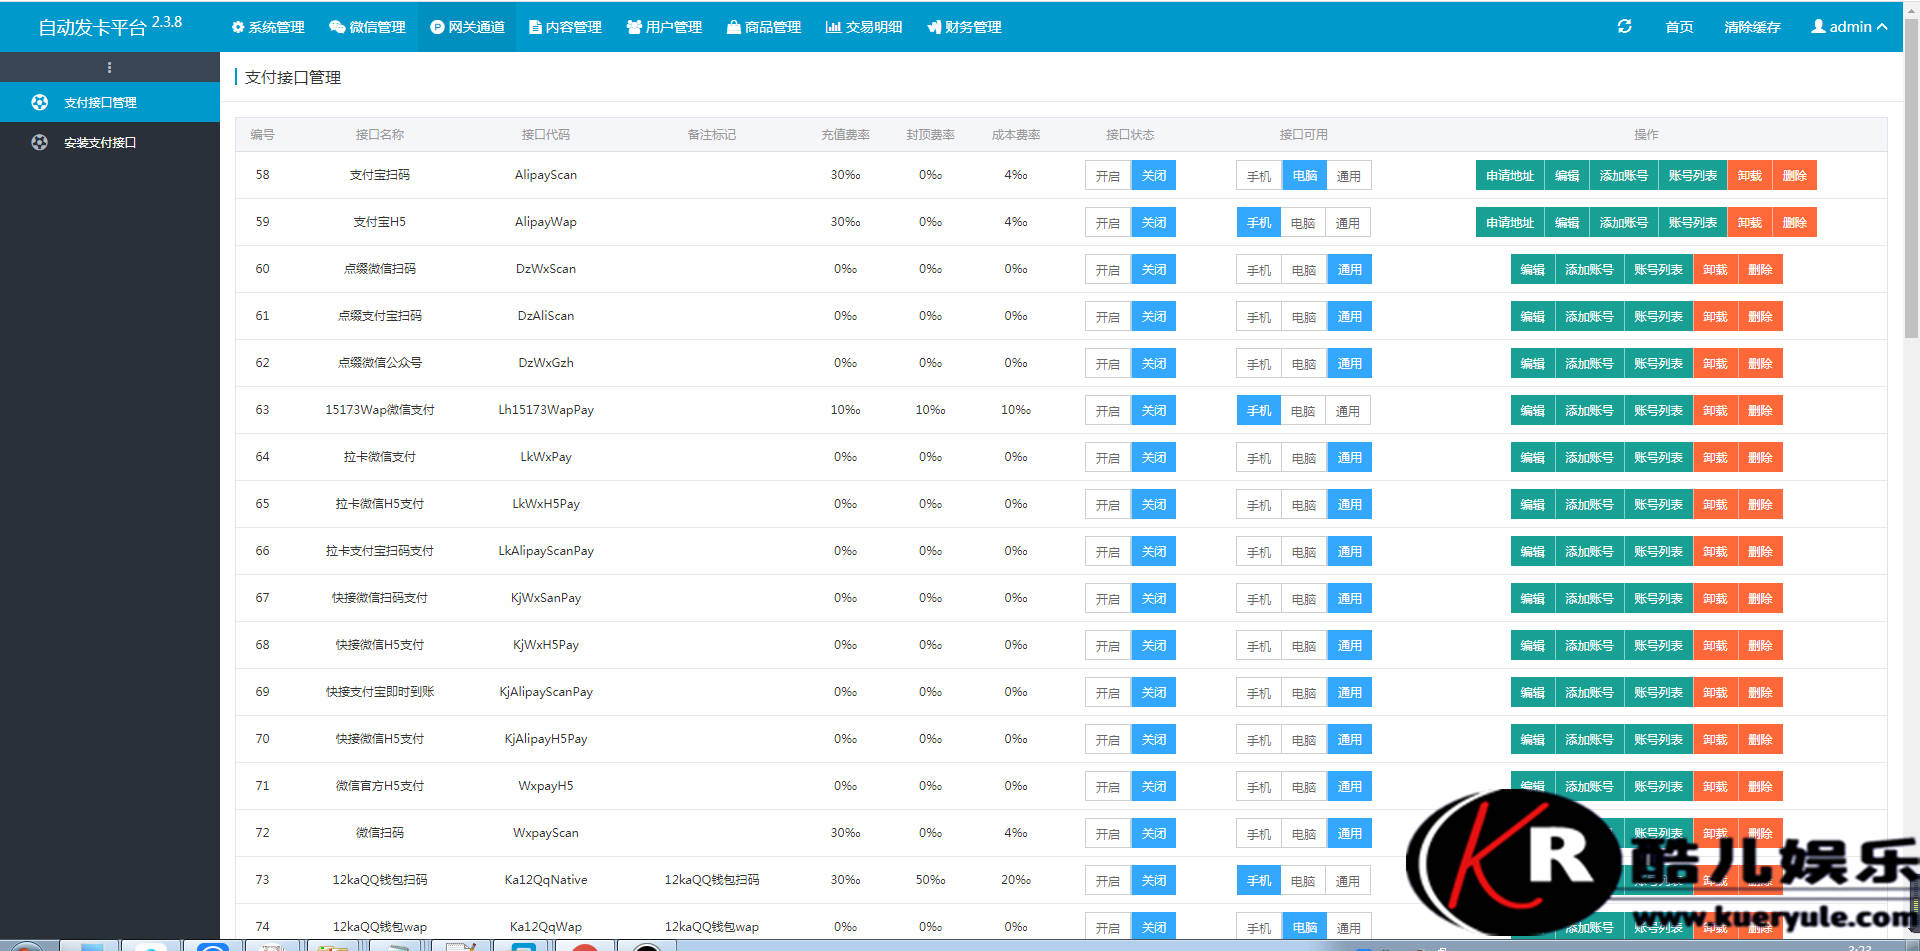The height and width of the screenshot is (951, 1920).
Task: Select 电脑 availability for 12kaQQ钱包扫码
Action: tap(1303, 880)
